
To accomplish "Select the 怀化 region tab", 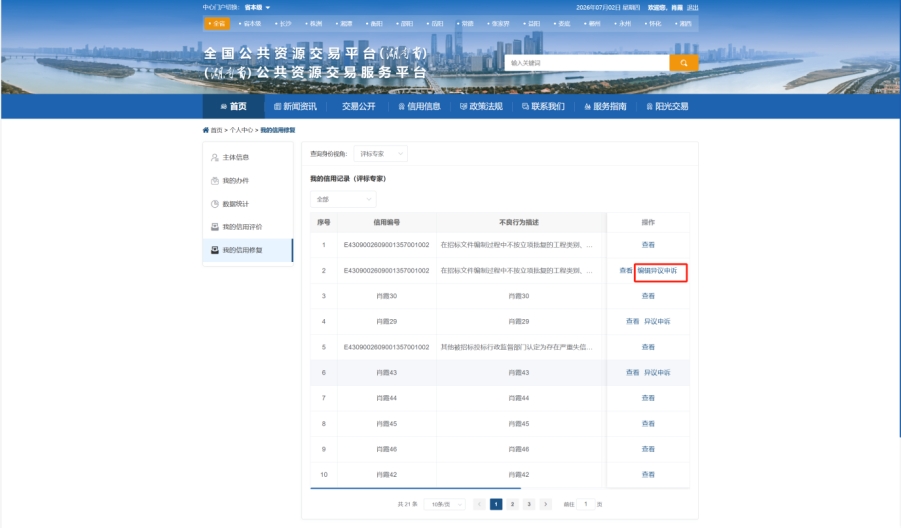I will pos(653,24).
